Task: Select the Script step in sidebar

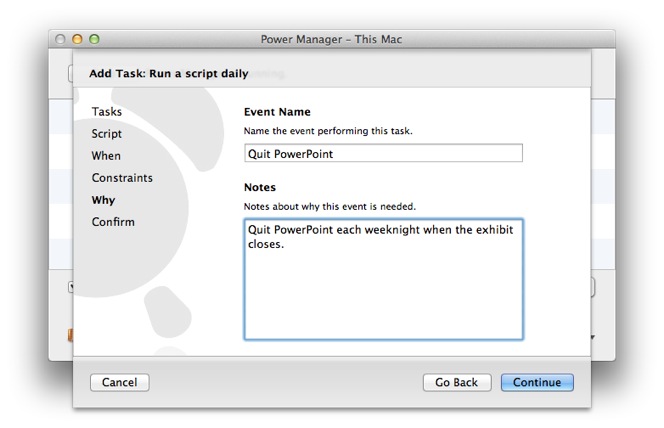Action: 107,134
